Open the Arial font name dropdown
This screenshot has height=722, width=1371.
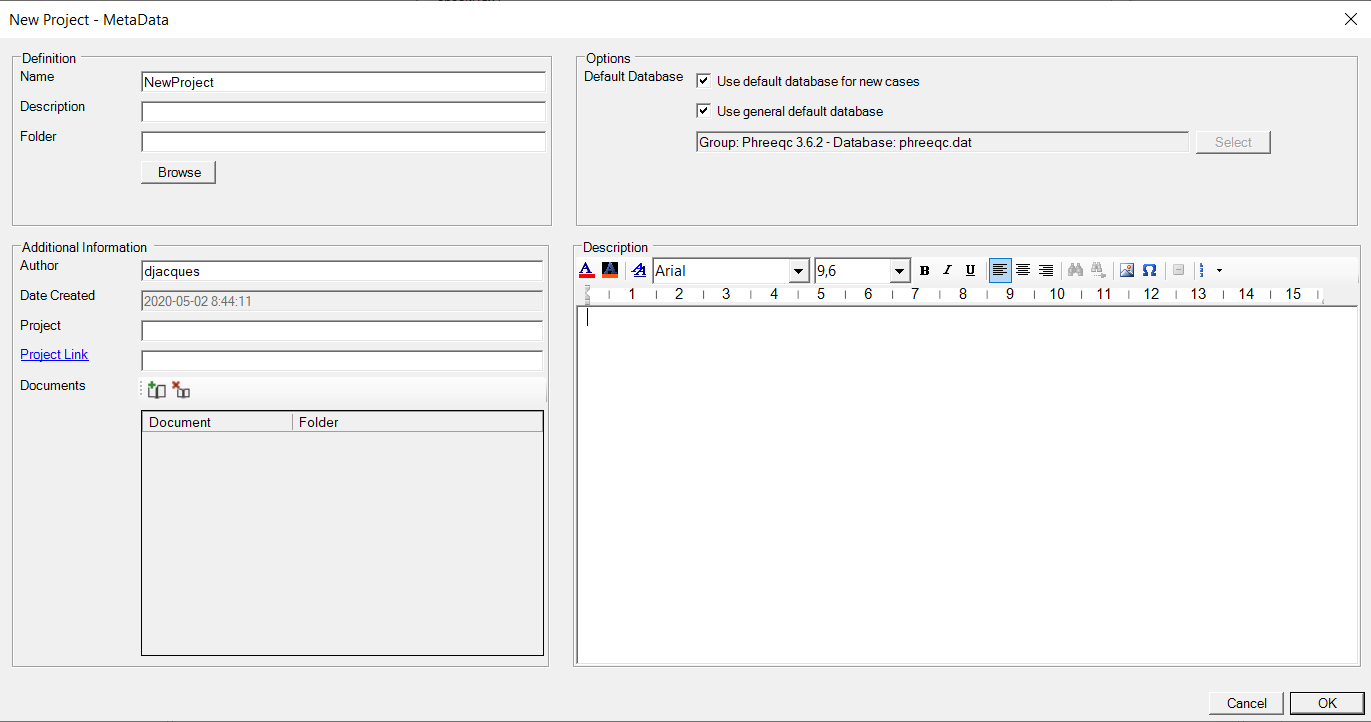click(x=799, y=271)
